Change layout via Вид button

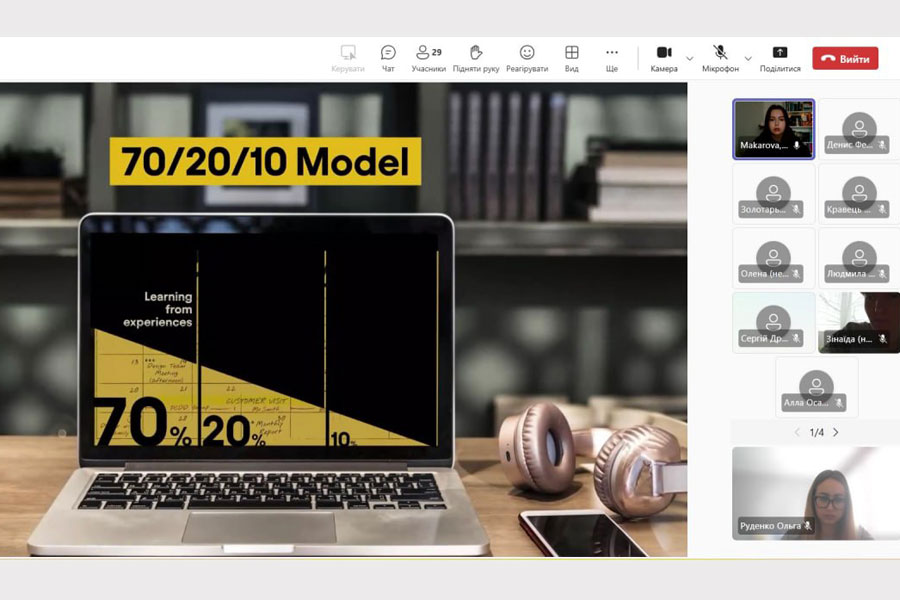[572, 59]
